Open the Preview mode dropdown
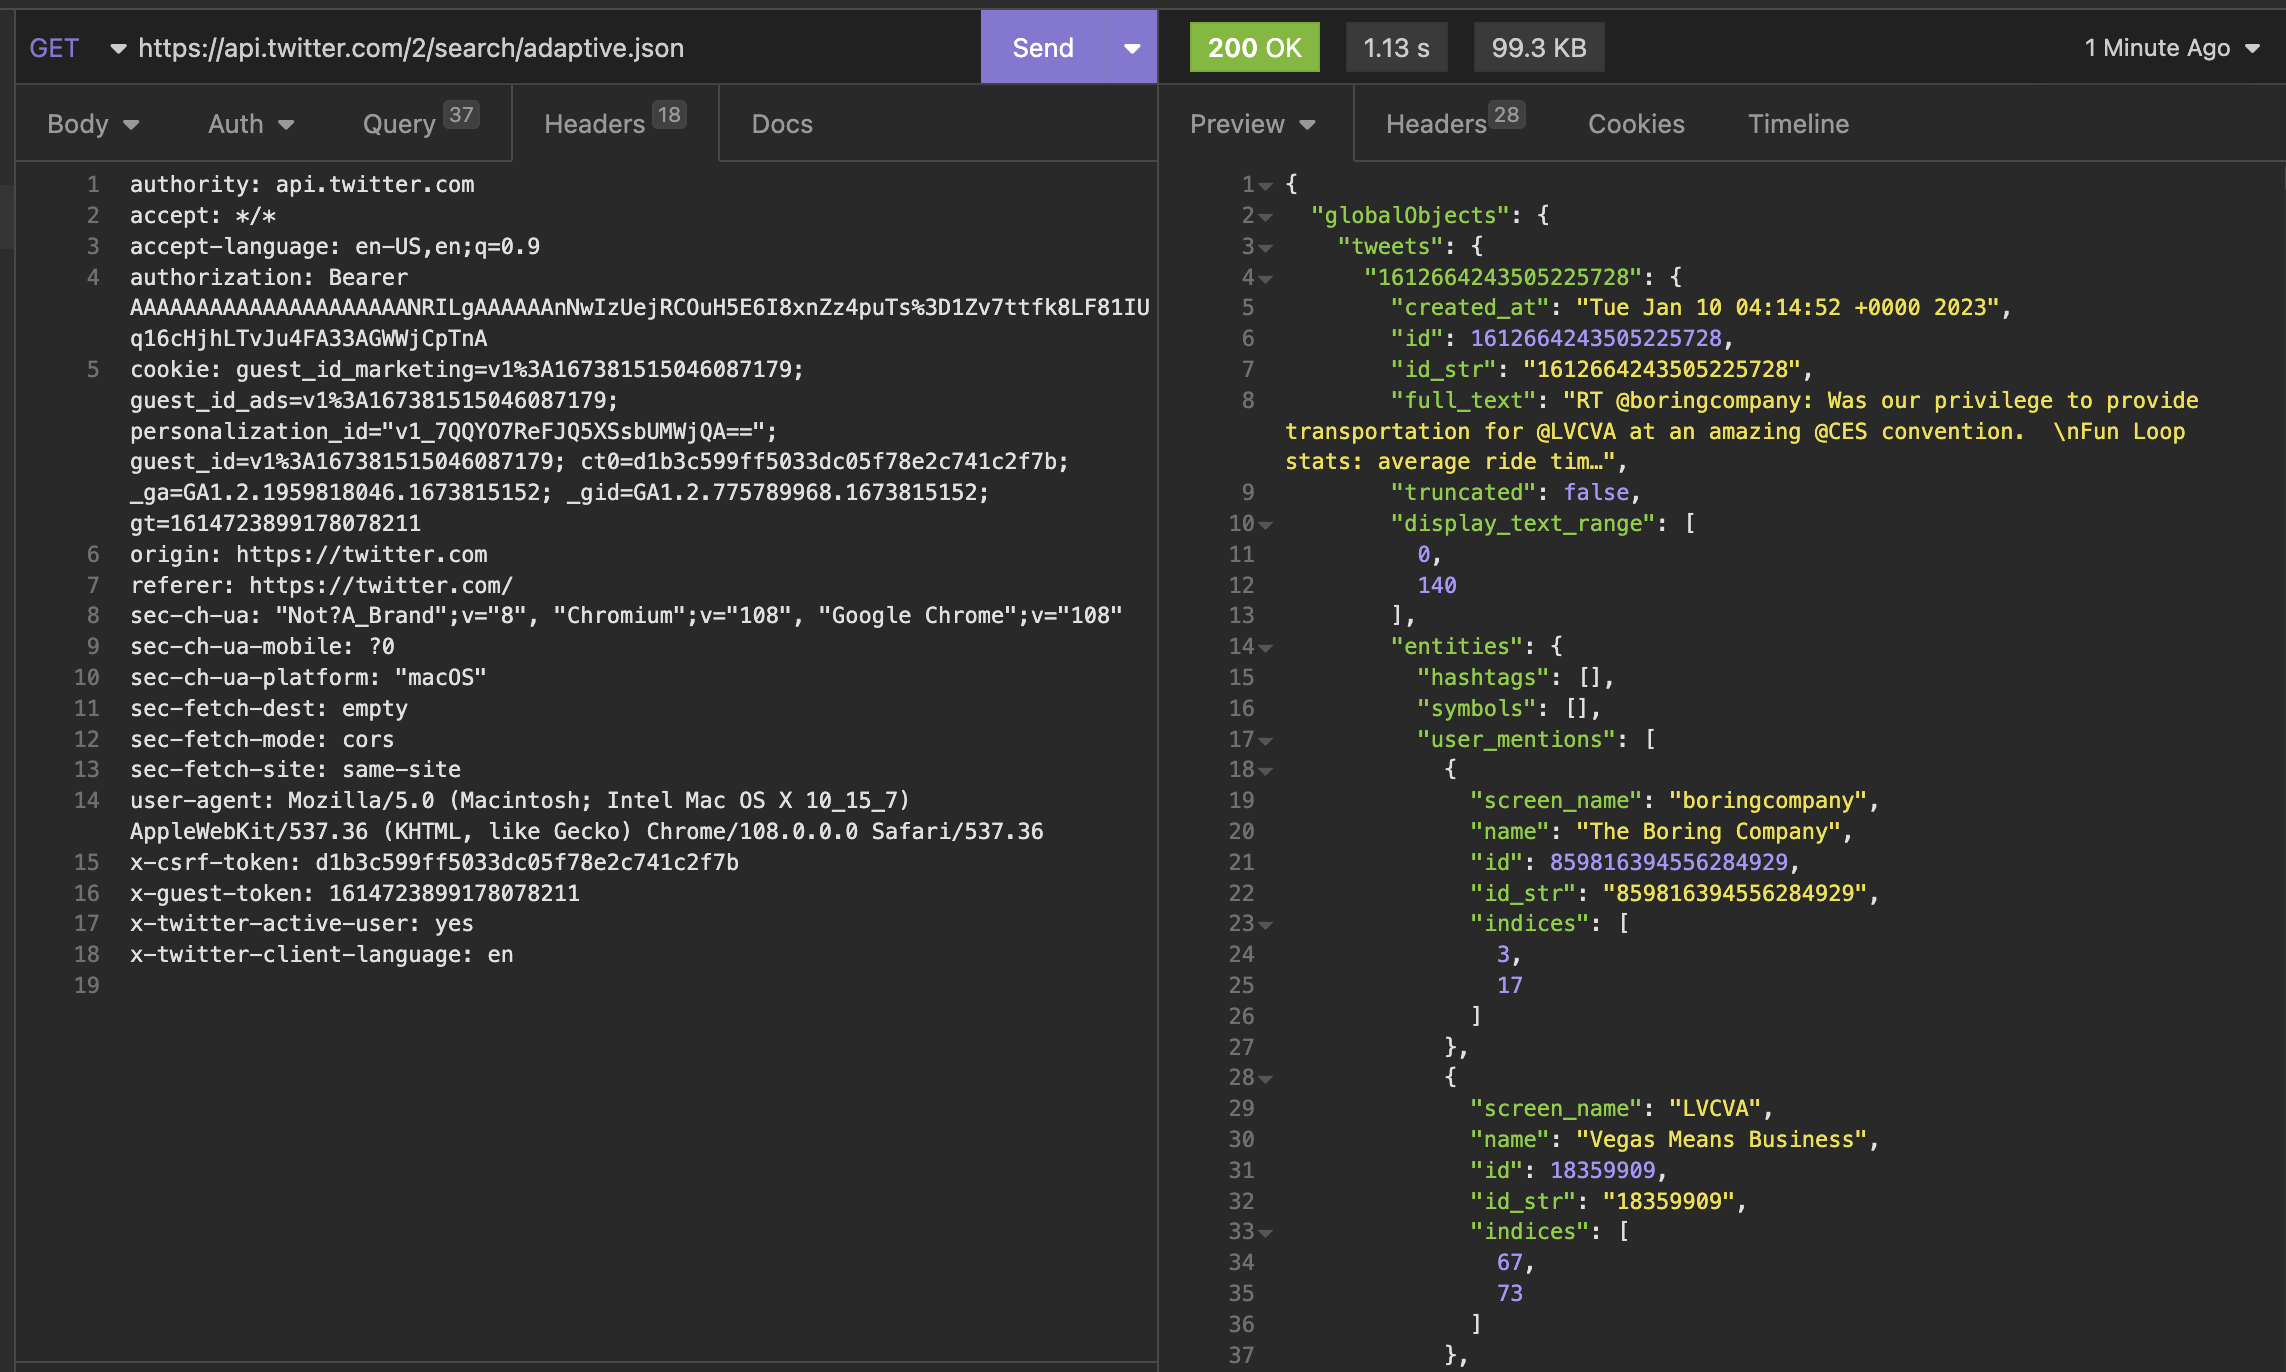 pyautogui.click(x=1252, y=124)
